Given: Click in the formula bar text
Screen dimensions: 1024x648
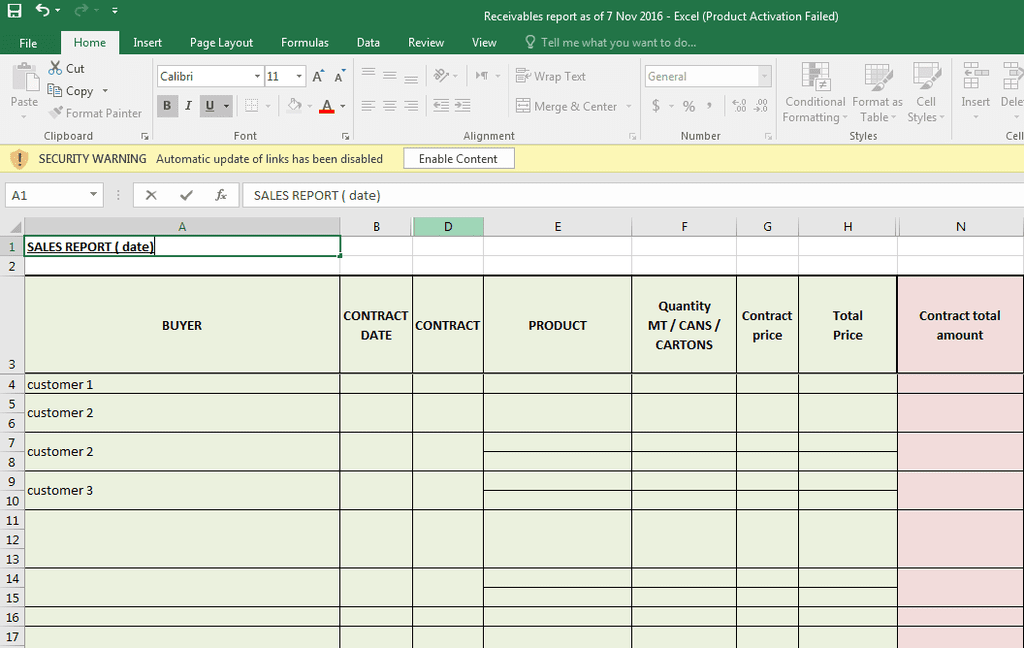Looking at the screenshot, I should pos(317,195).
